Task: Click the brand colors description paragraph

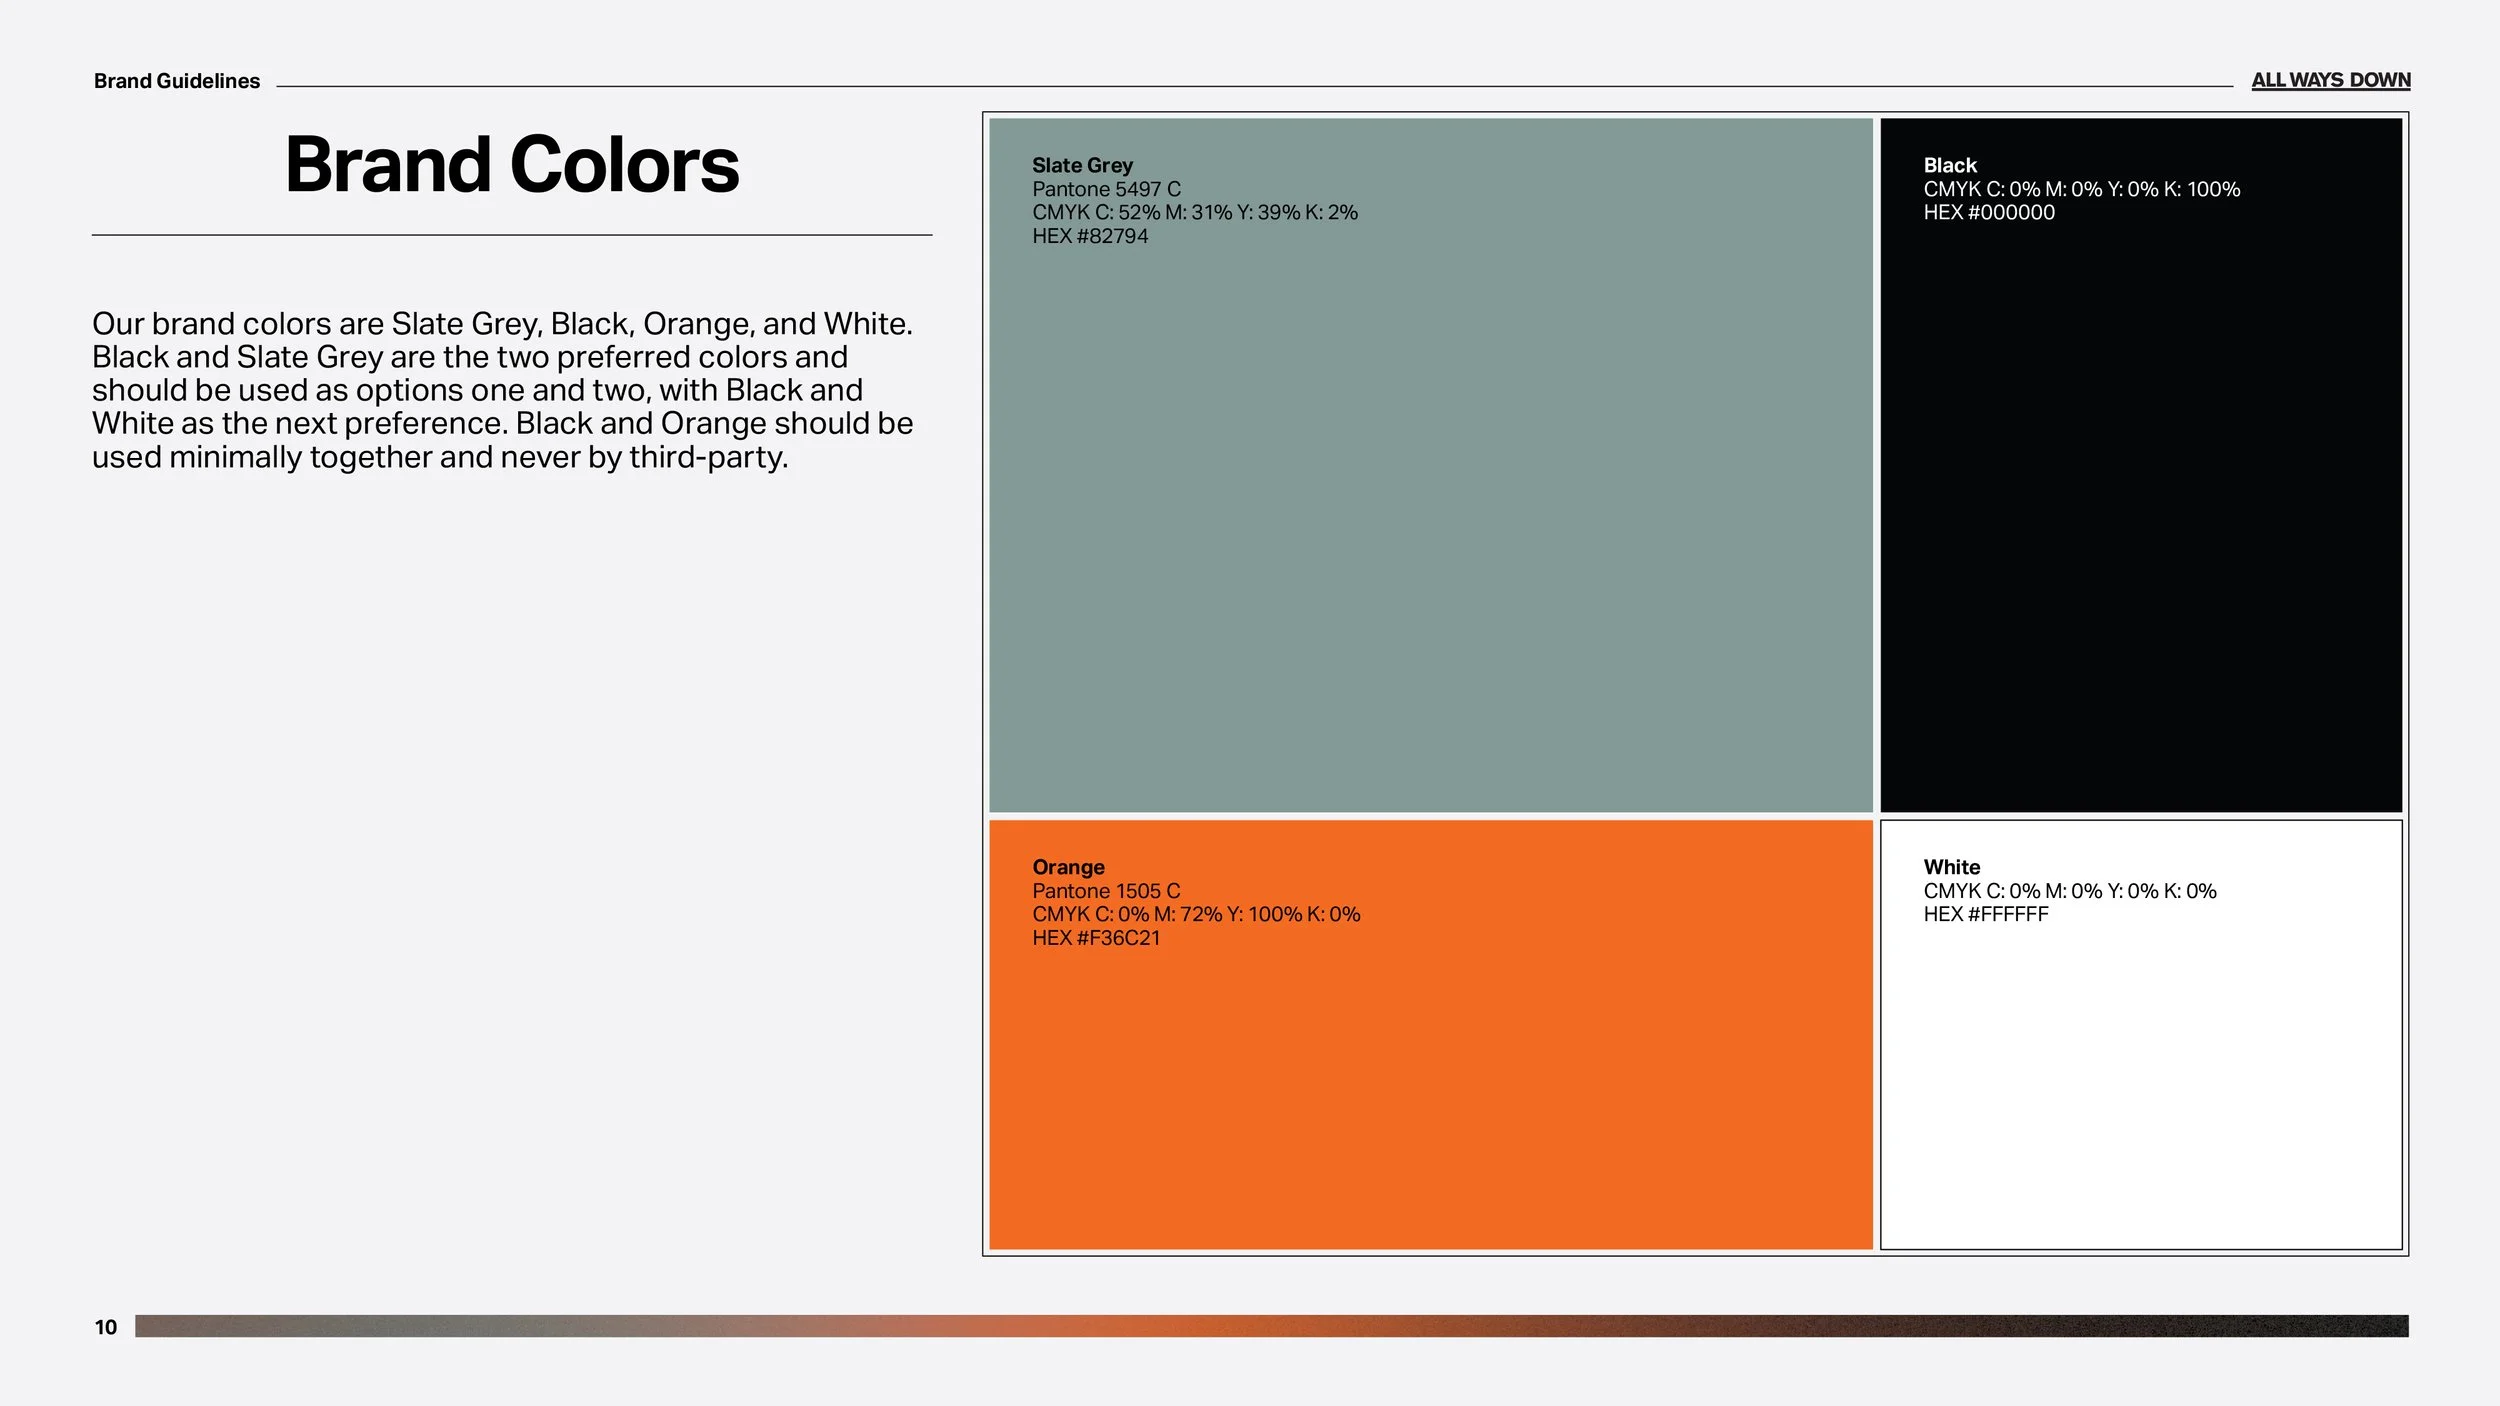Action: tap(502, 390)
